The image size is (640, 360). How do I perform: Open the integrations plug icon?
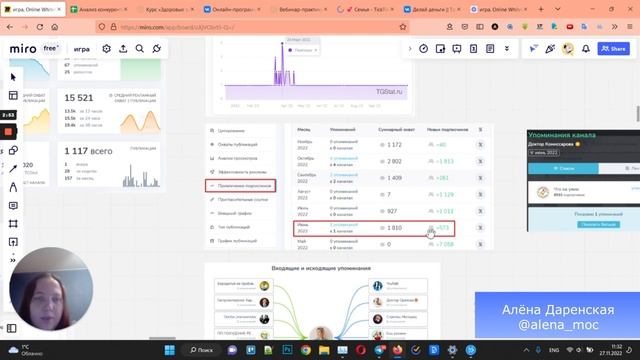point(157,49)
